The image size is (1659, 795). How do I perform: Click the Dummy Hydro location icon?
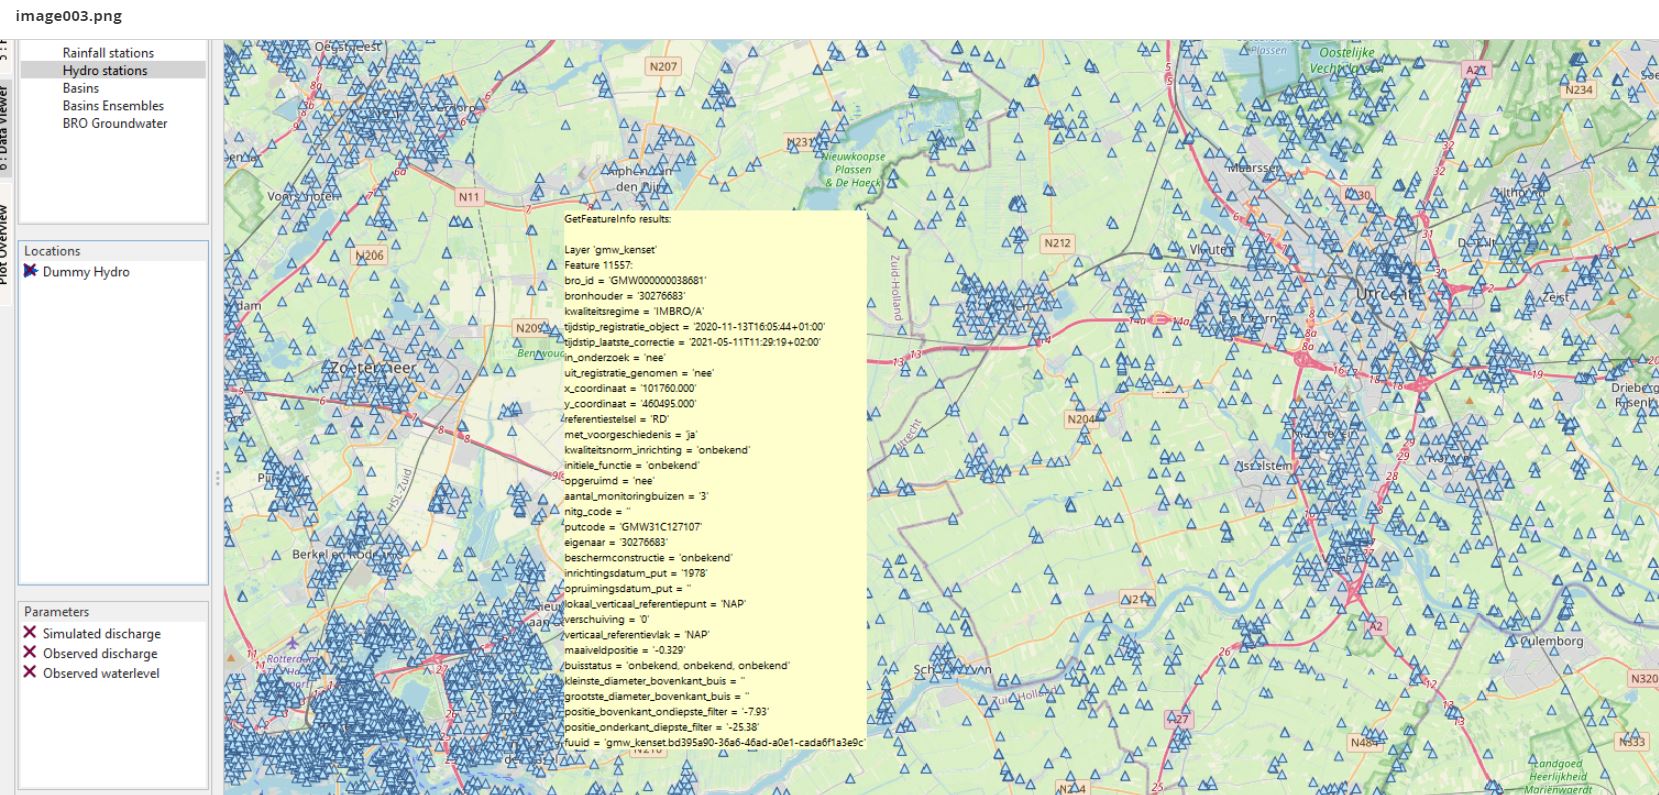tap(30, 271)
